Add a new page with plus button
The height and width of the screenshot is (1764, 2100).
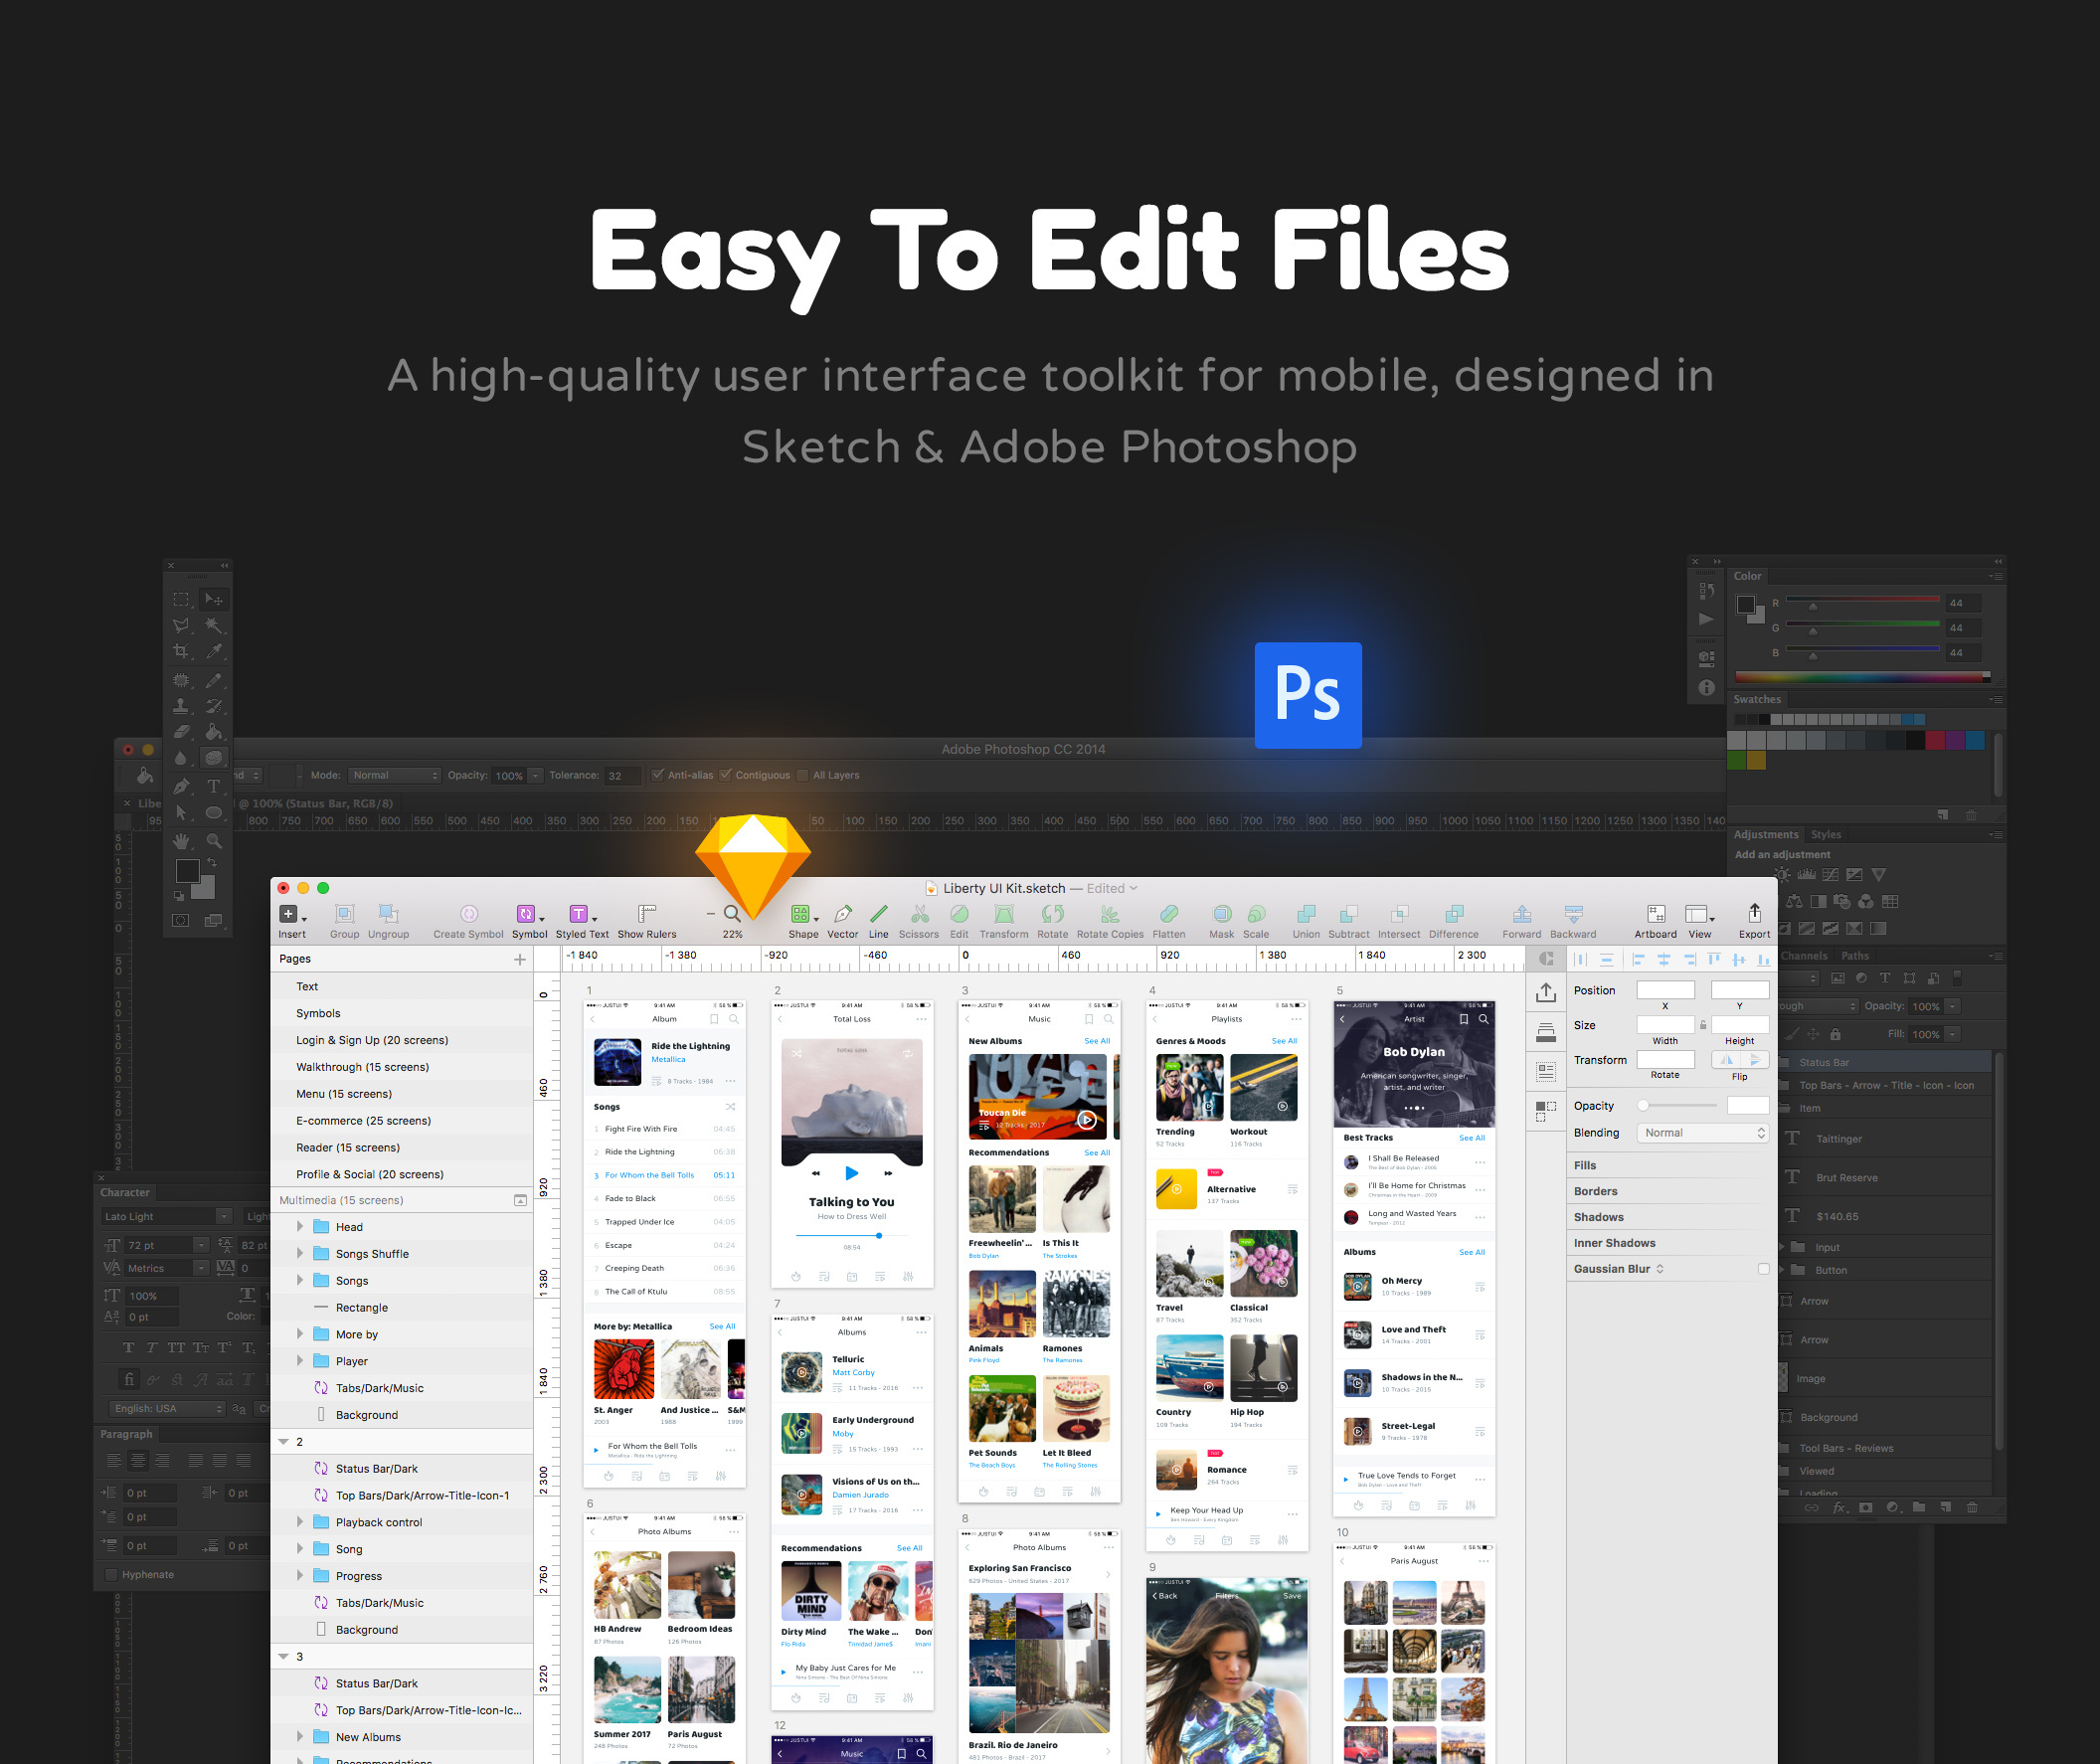point(520,959)
